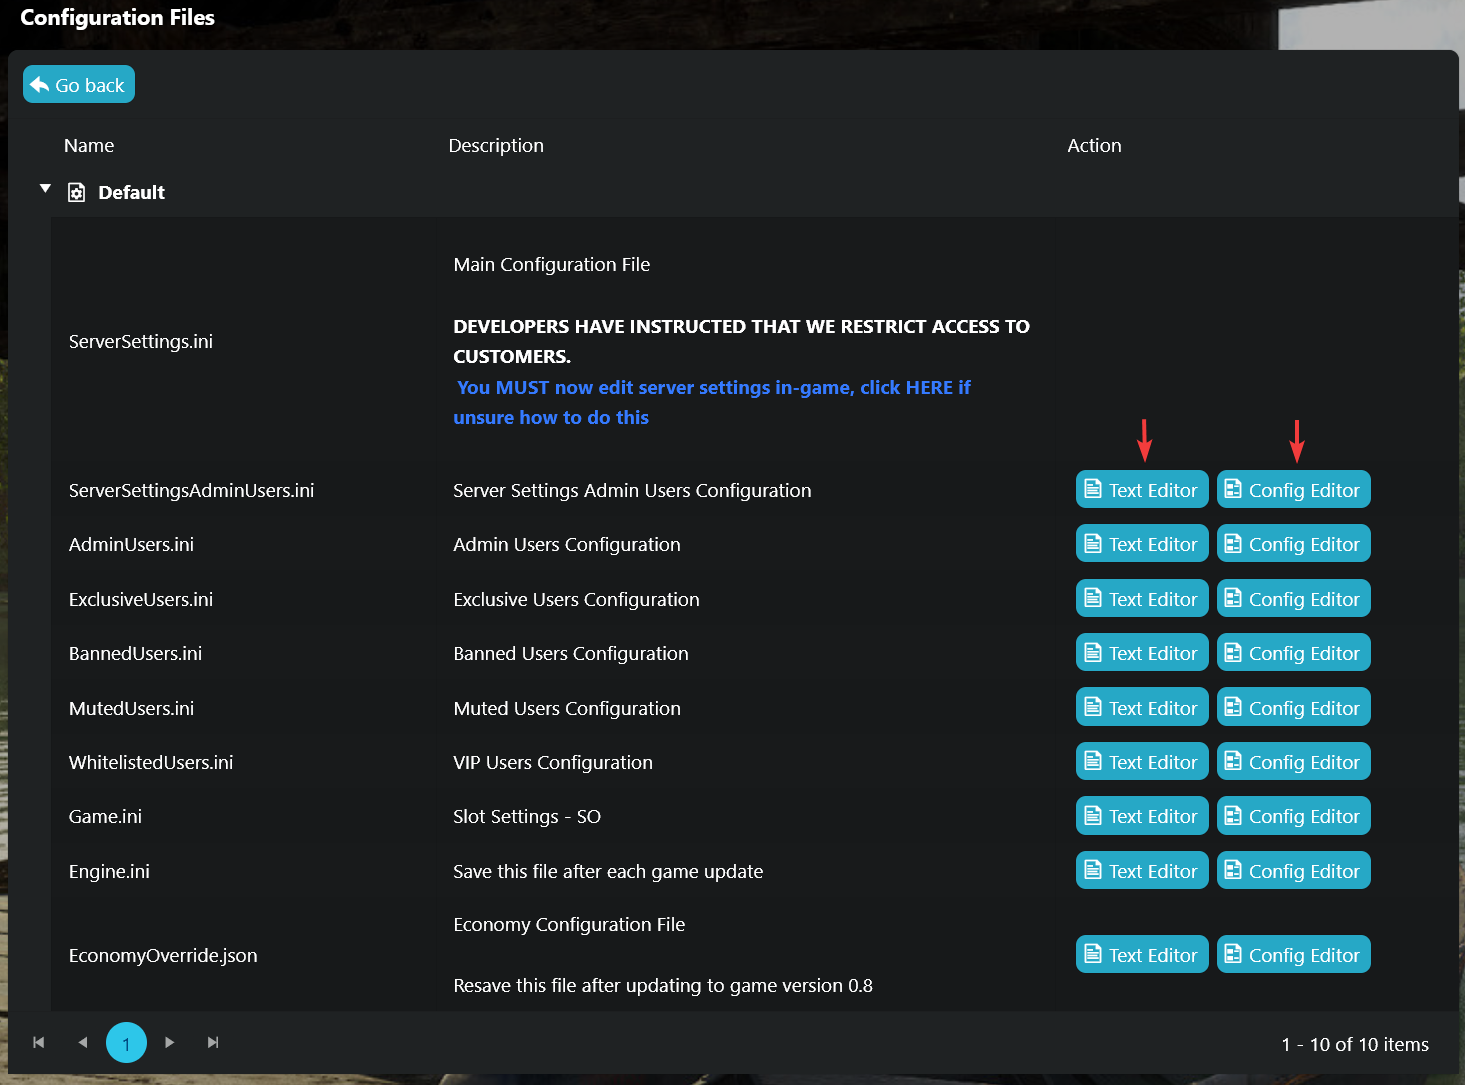This screenshot has height=1085, width=1465.
Task: Open Config Editor for MutedUsers.ini
Action: coord(1293,708)
